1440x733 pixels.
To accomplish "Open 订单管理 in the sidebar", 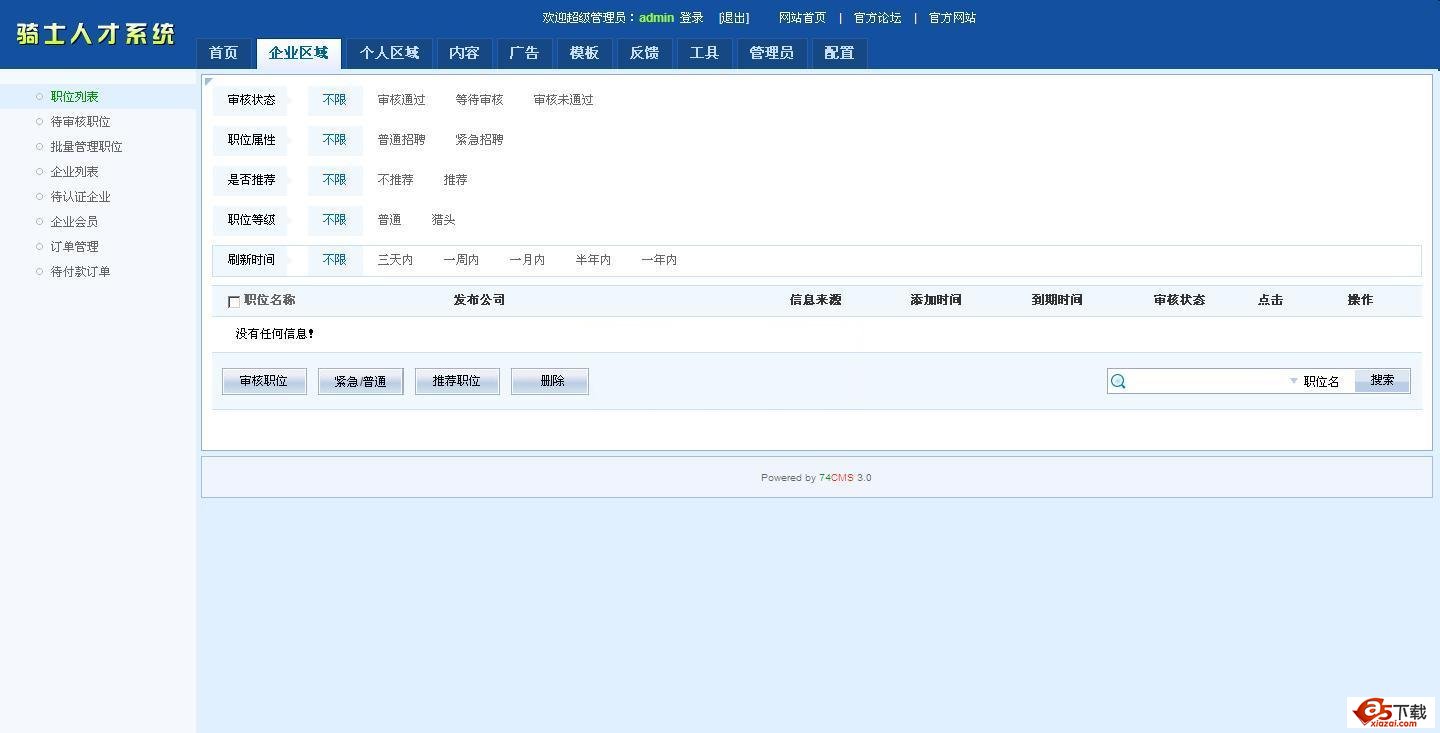I will click(74, 247).
